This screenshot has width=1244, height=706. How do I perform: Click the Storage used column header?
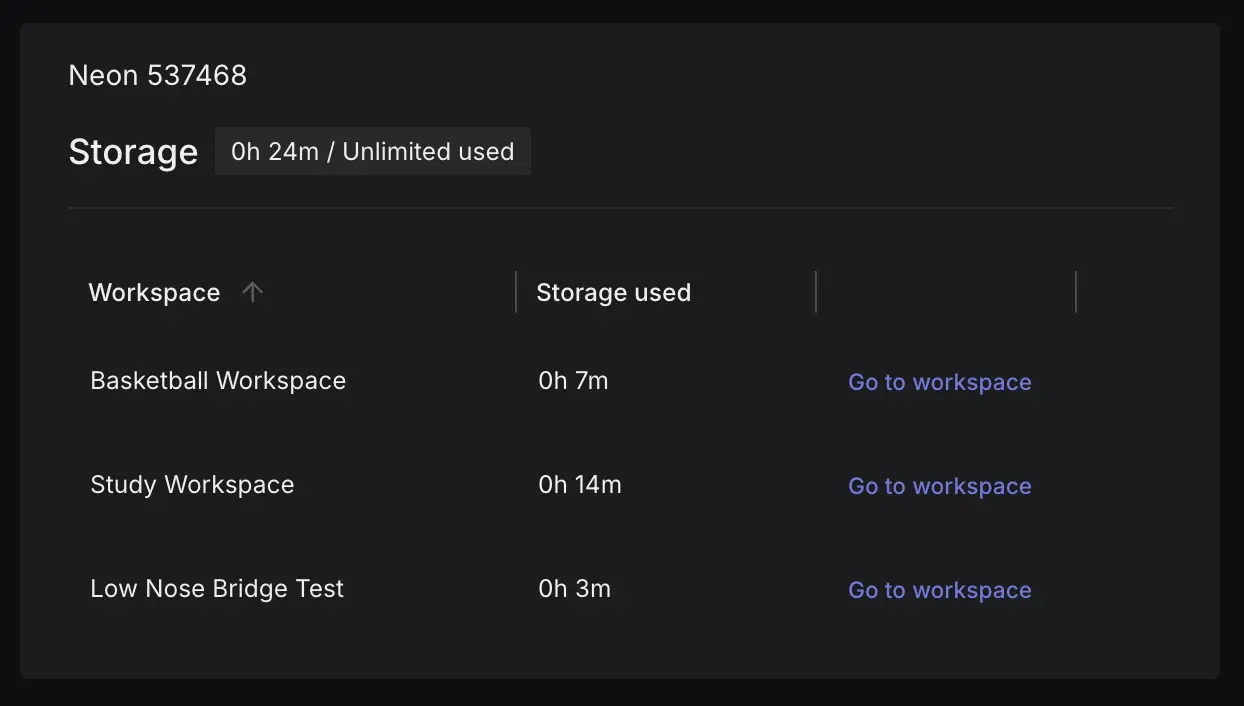(613, 292)
